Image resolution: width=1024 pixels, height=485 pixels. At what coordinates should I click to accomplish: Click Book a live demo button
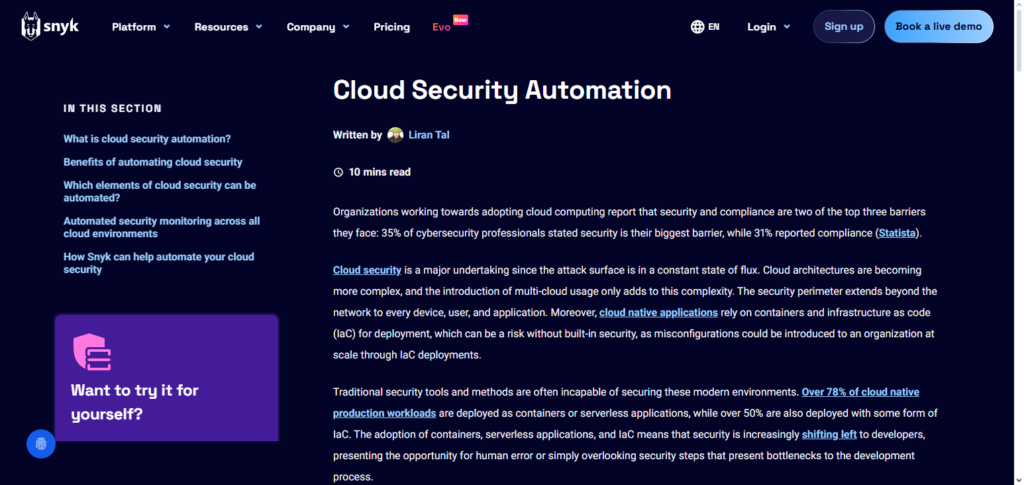(x=938, y=27)
